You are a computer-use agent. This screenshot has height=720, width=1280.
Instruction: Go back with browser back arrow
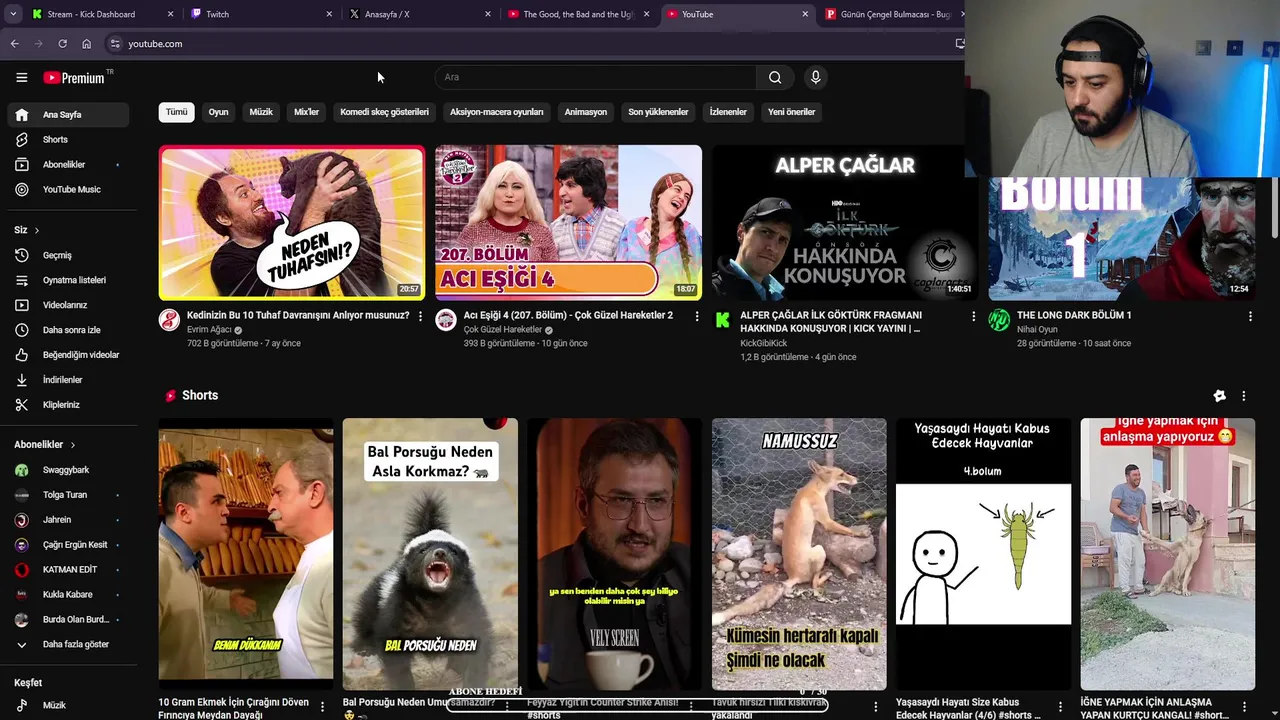tap(14, 44)
